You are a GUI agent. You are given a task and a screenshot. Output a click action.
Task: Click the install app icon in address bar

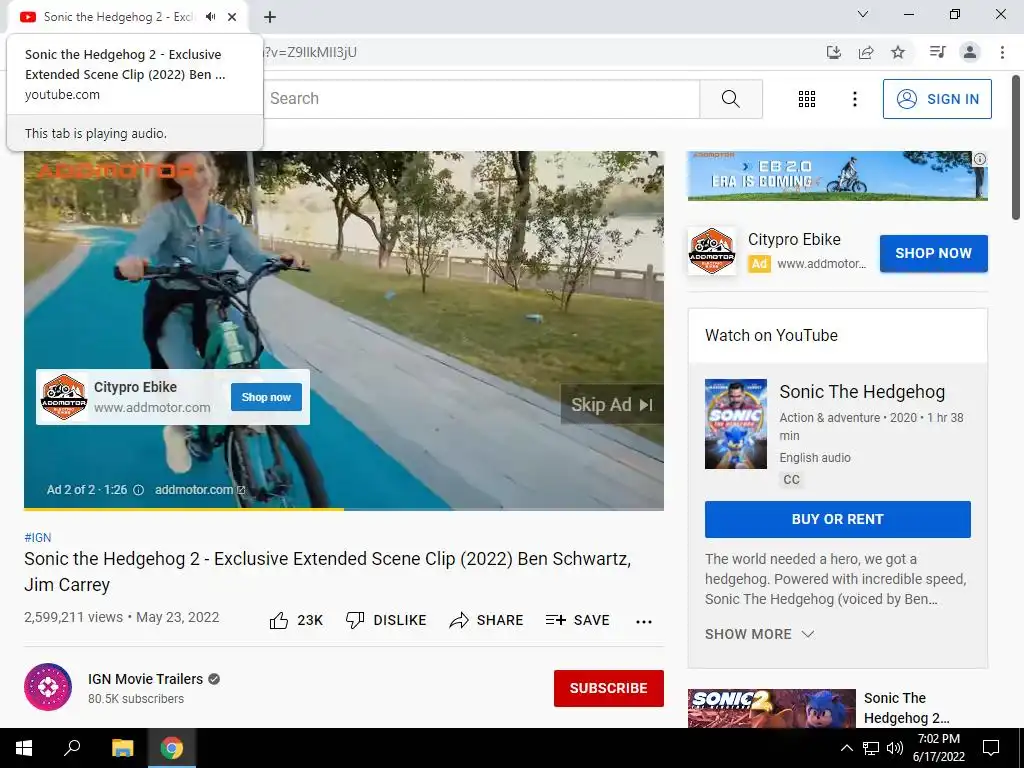[833, 52]
